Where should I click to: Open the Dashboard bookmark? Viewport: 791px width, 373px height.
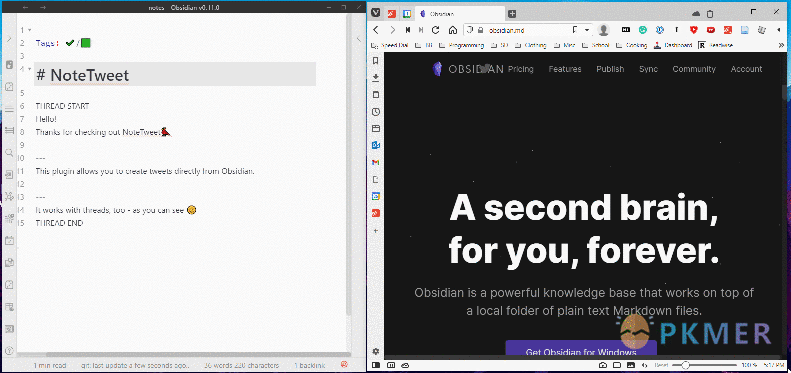673,45
